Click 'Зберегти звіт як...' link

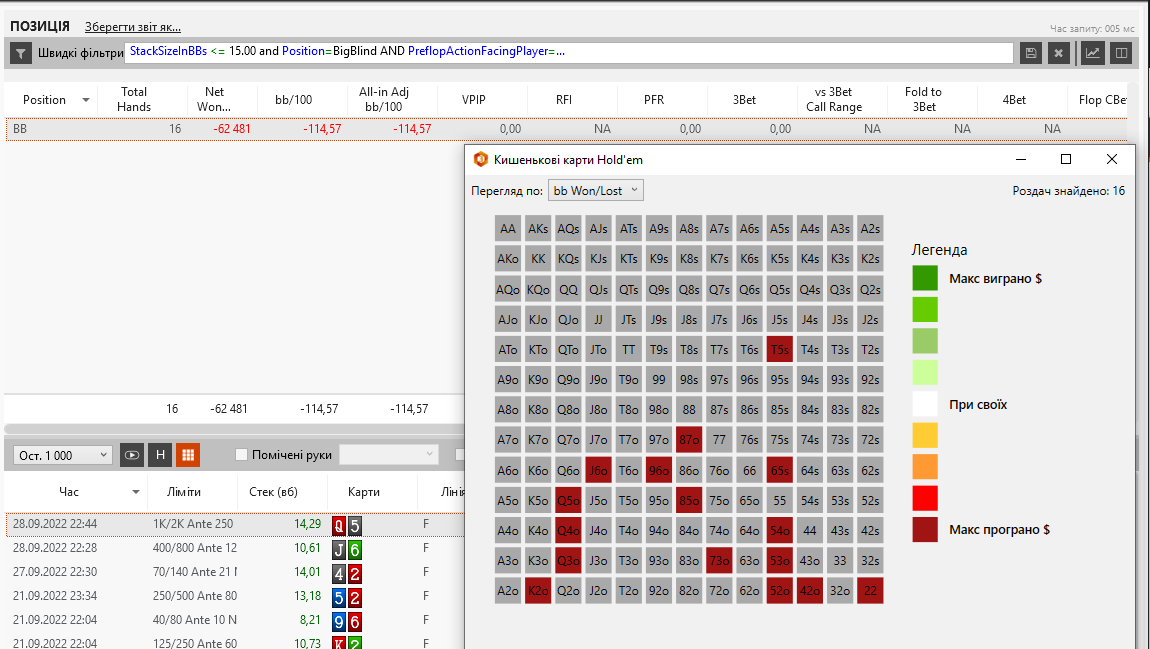[133, 27]
